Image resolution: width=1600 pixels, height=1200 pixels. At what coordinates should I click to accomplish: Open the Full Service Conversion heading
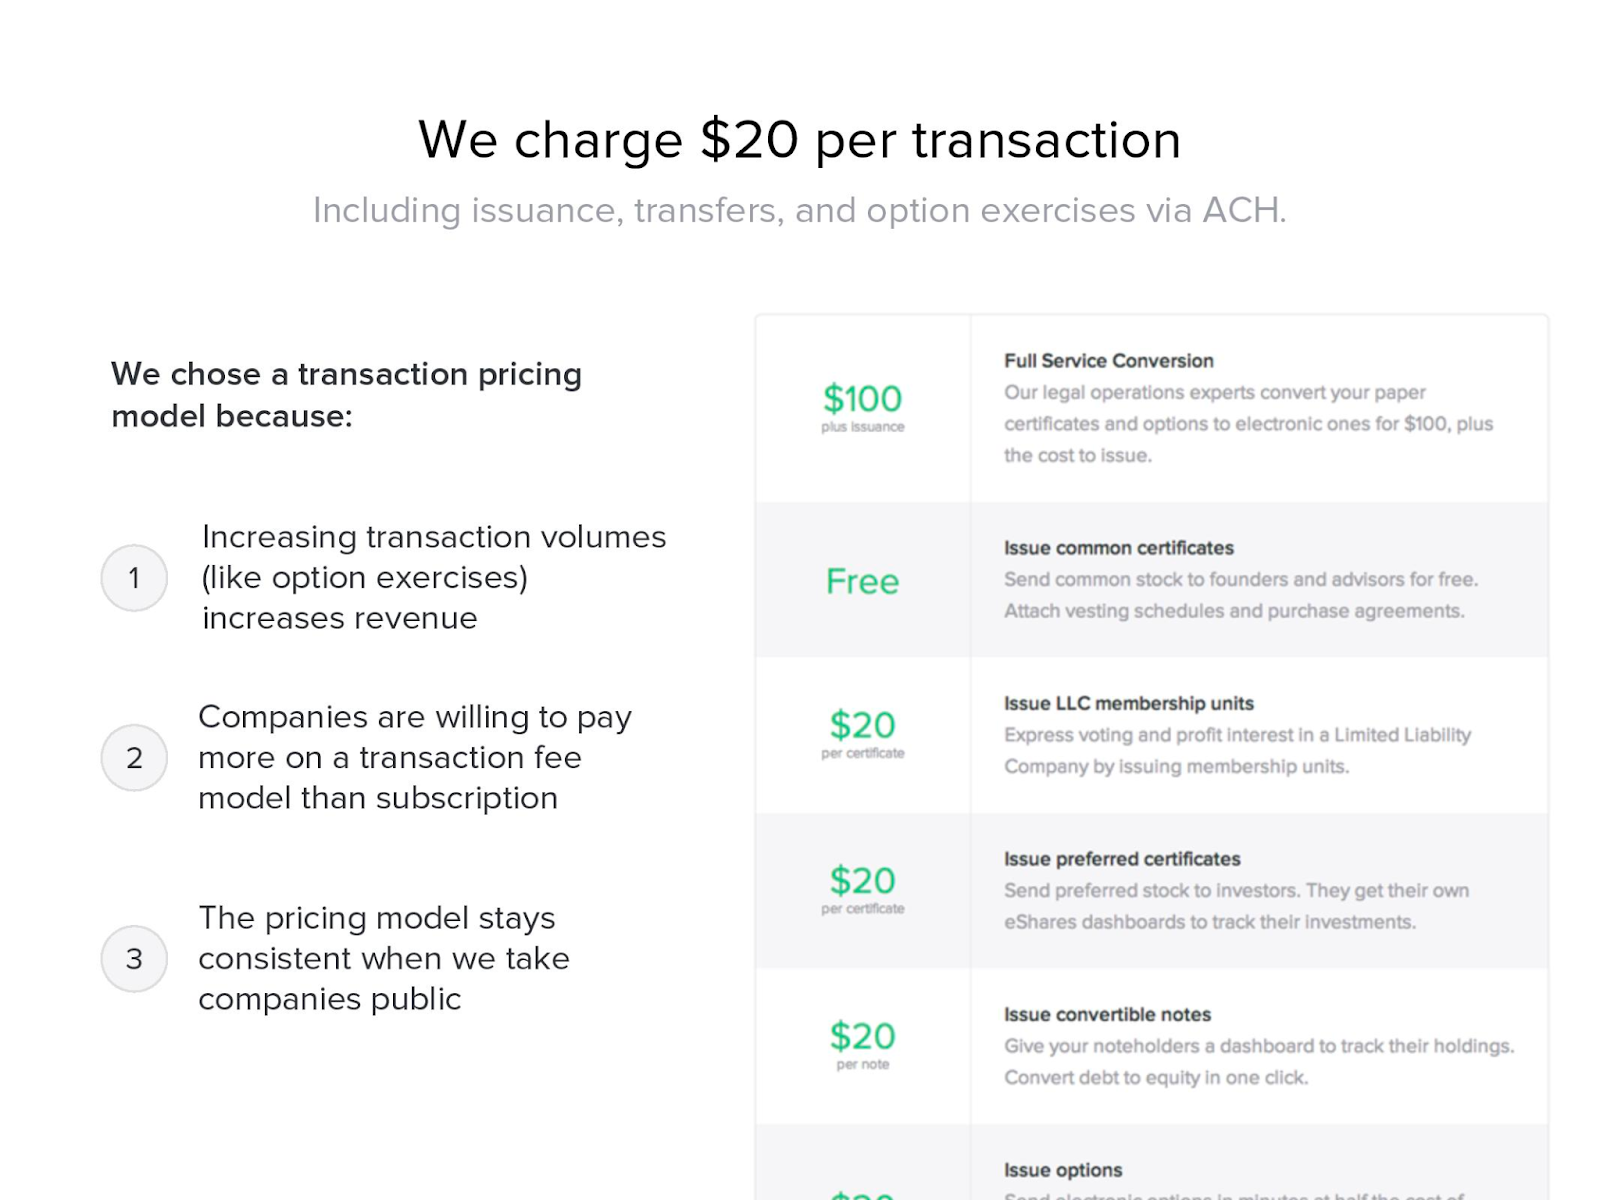[1109, 361]
